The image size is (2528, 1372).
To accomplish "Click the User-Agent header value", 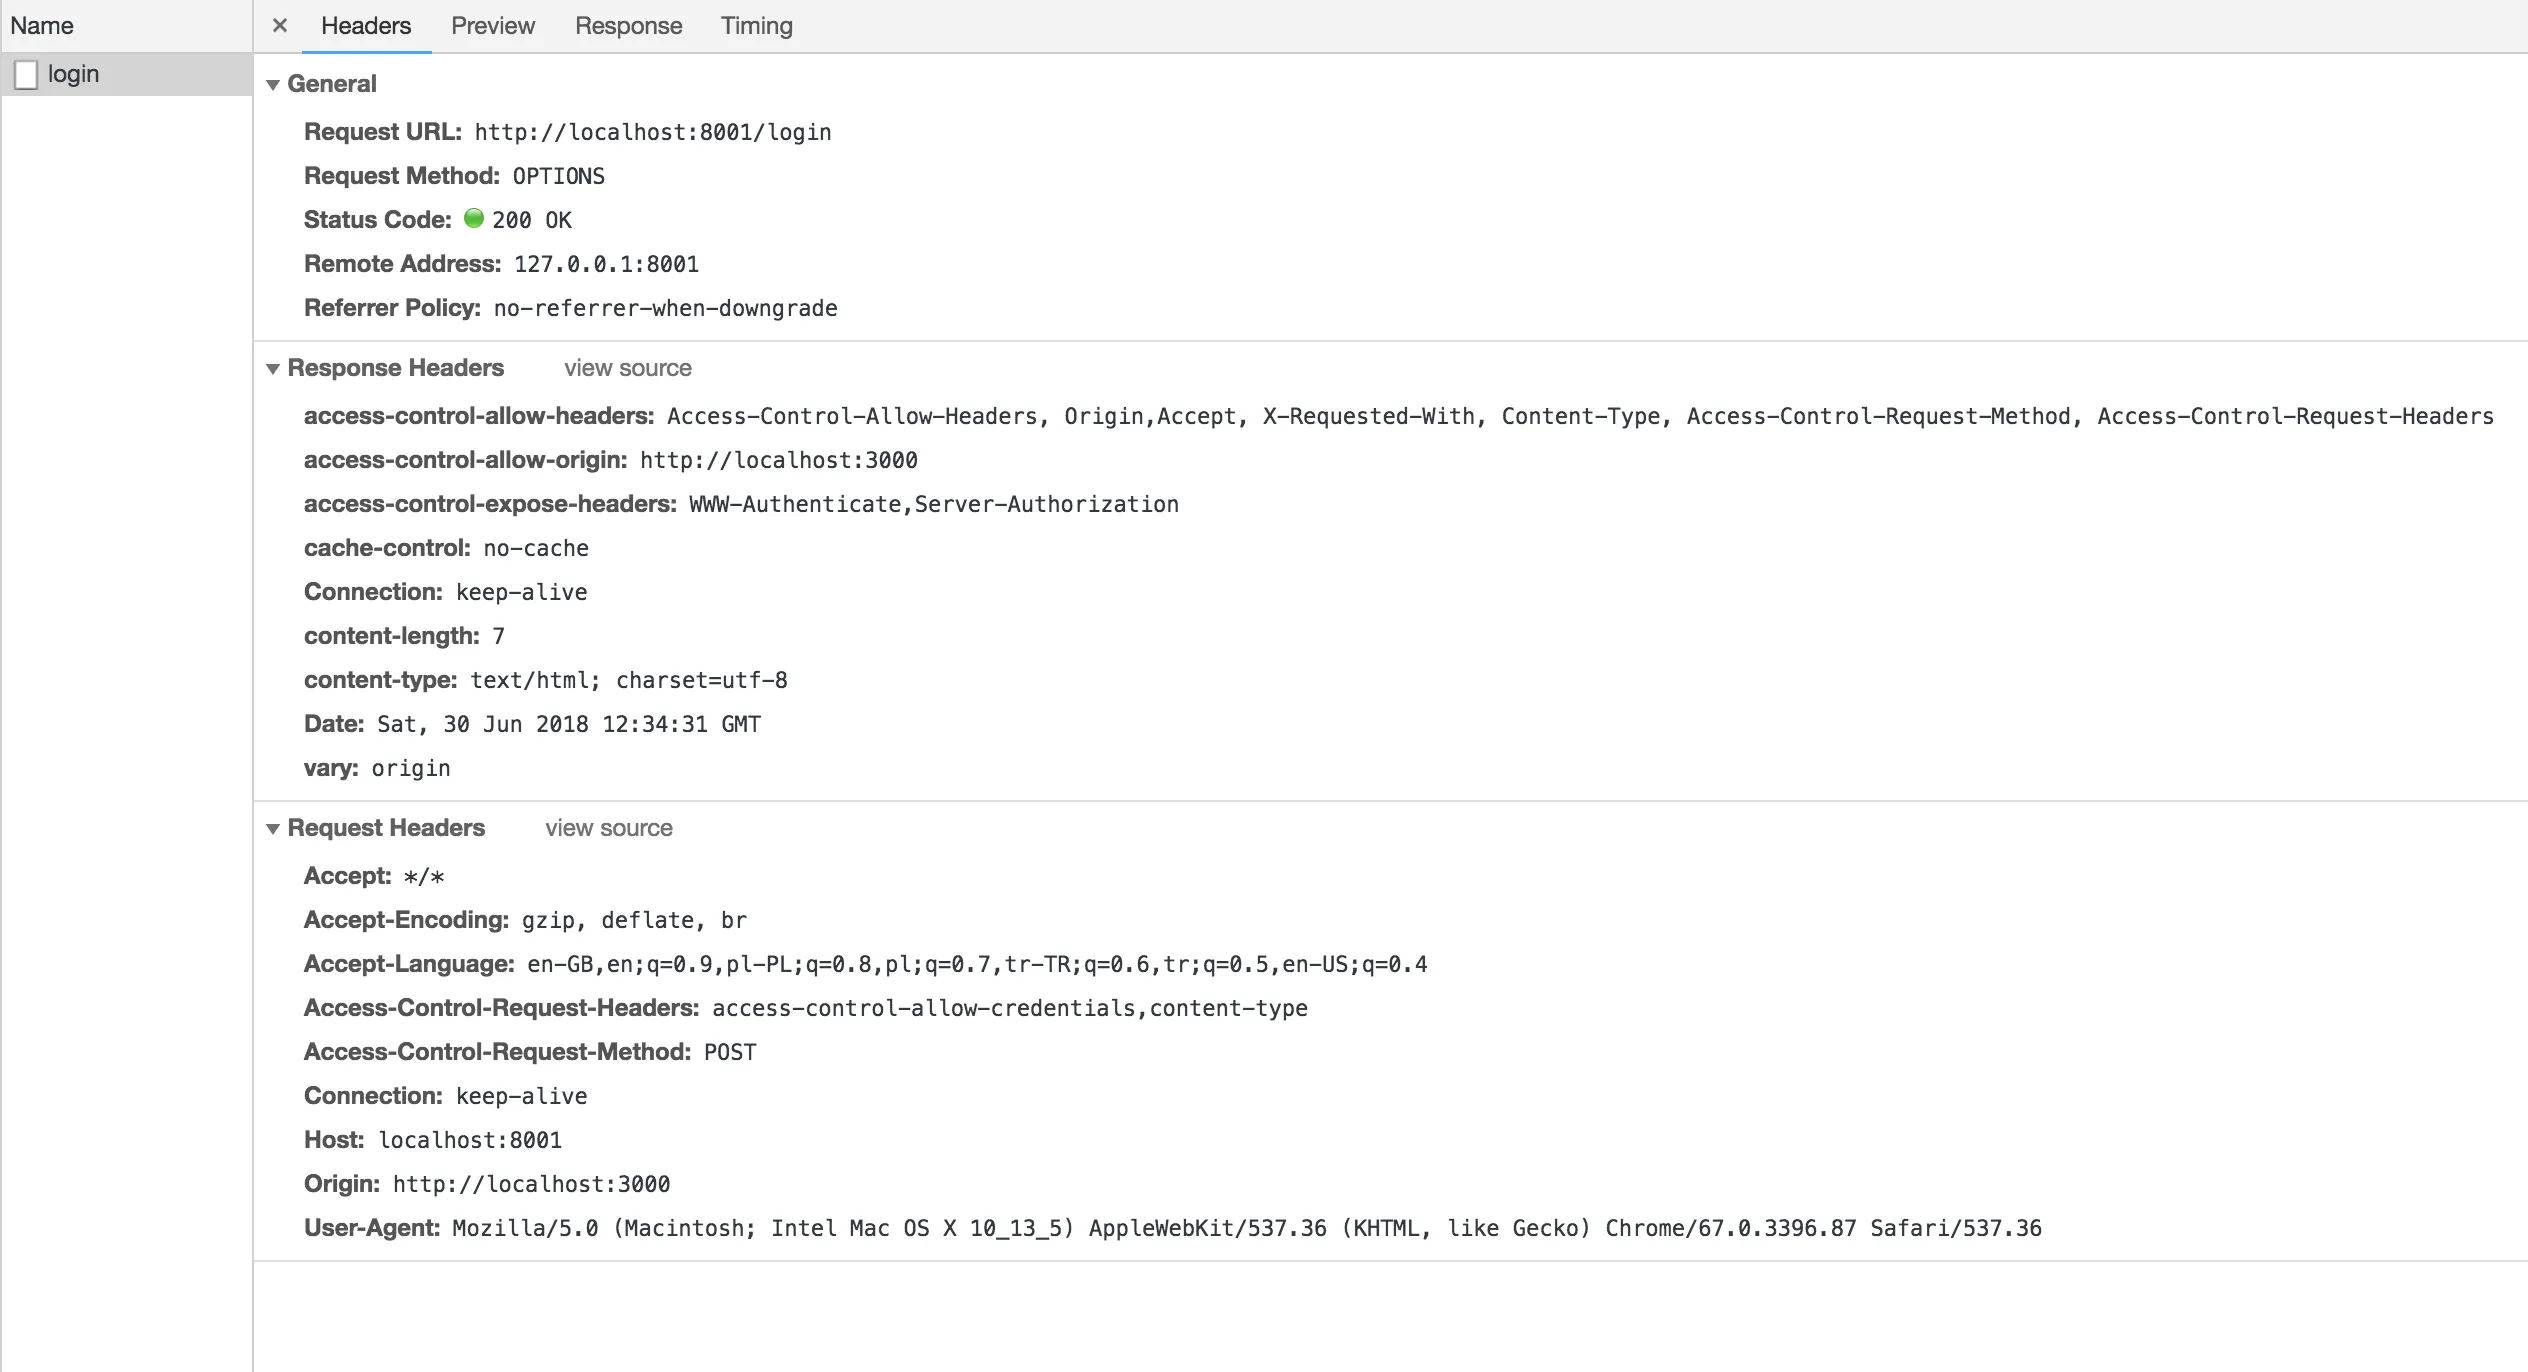I will tap(1246, 1228).
